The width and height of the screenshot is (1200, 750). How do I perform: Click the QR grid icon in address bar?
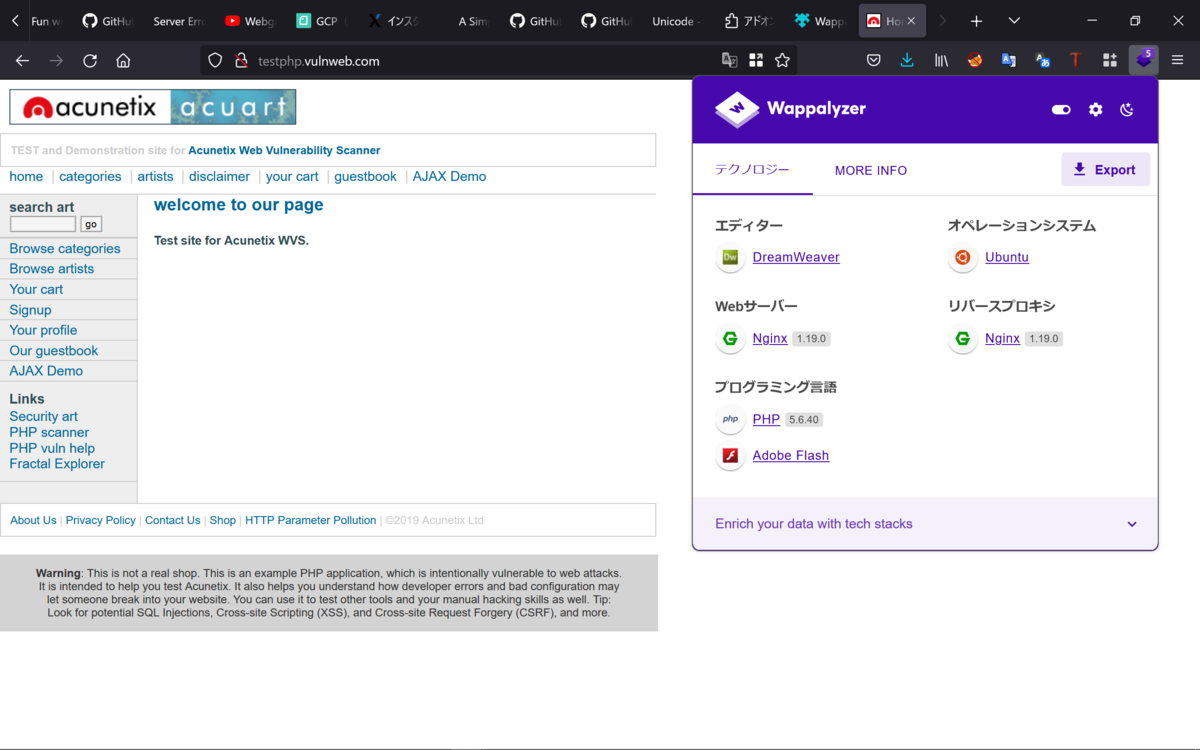tap(756, 60)
